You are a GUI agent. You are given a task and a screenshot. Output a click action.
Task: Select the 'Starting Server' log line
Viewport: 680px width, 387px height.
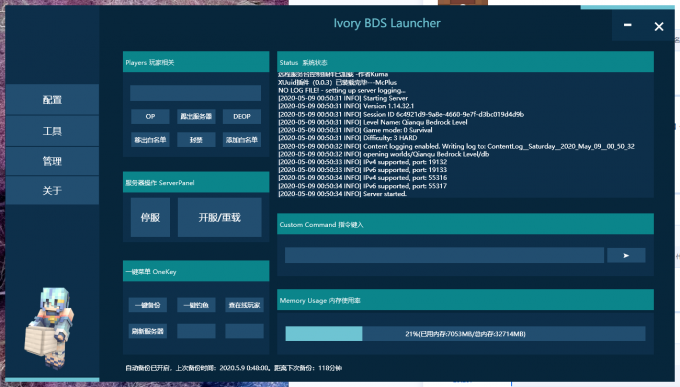coord(343,98)
